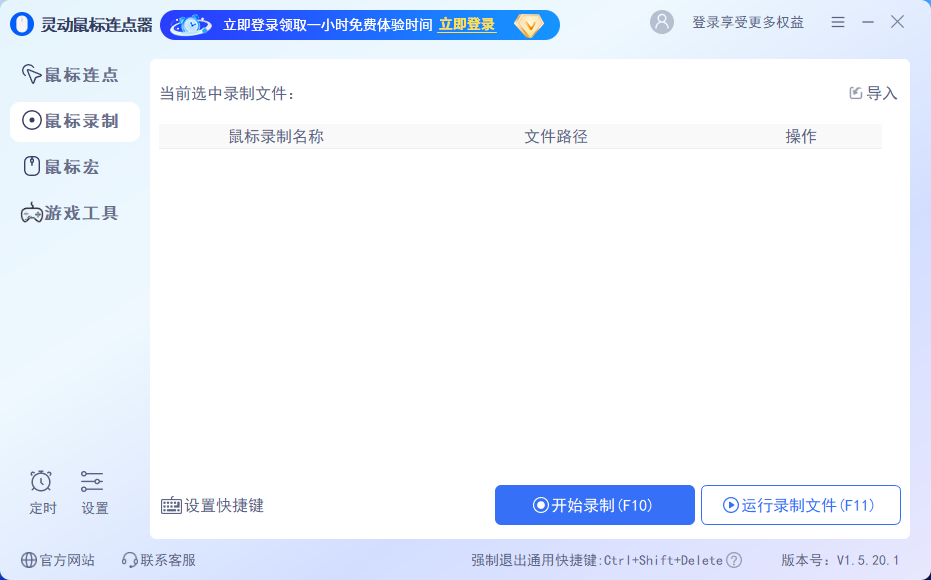
Task: Click the 鼠标录制名称 column header
Action: (276, 137)
